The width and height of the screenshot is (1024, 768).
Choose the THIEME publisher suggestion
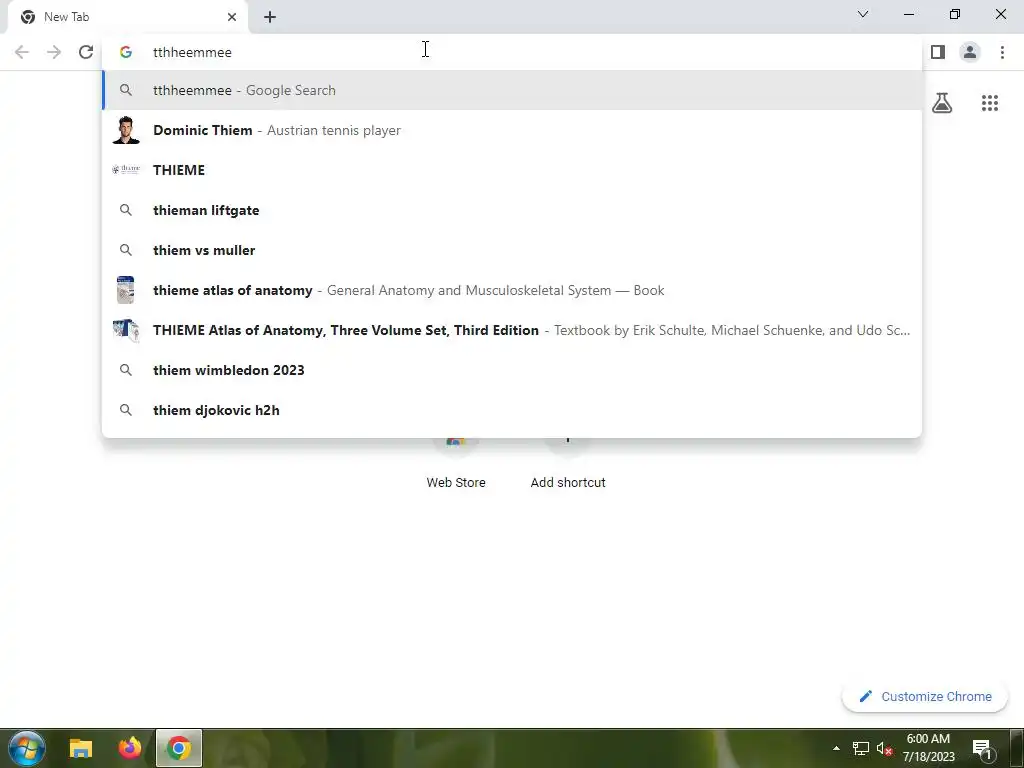point(512,170)
